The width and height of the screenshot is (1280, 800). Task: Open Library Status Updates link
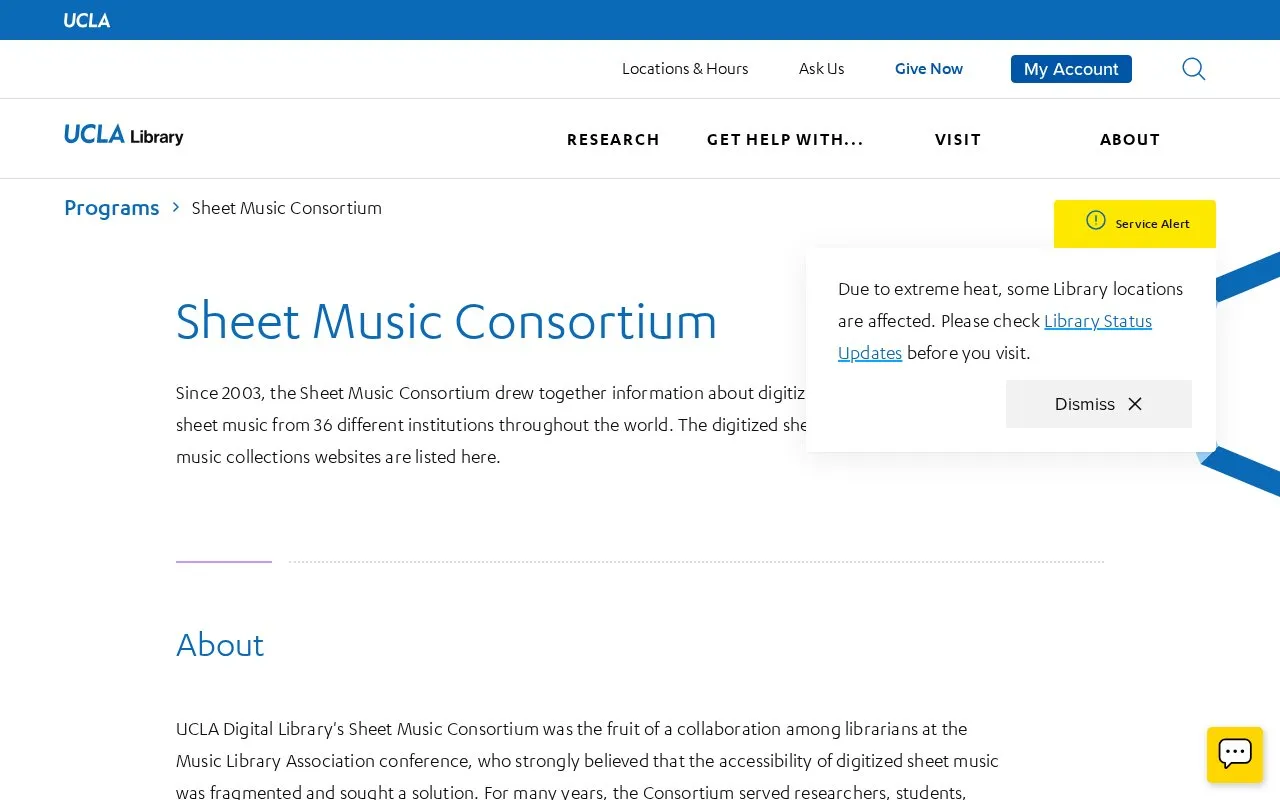pos(995,337)
